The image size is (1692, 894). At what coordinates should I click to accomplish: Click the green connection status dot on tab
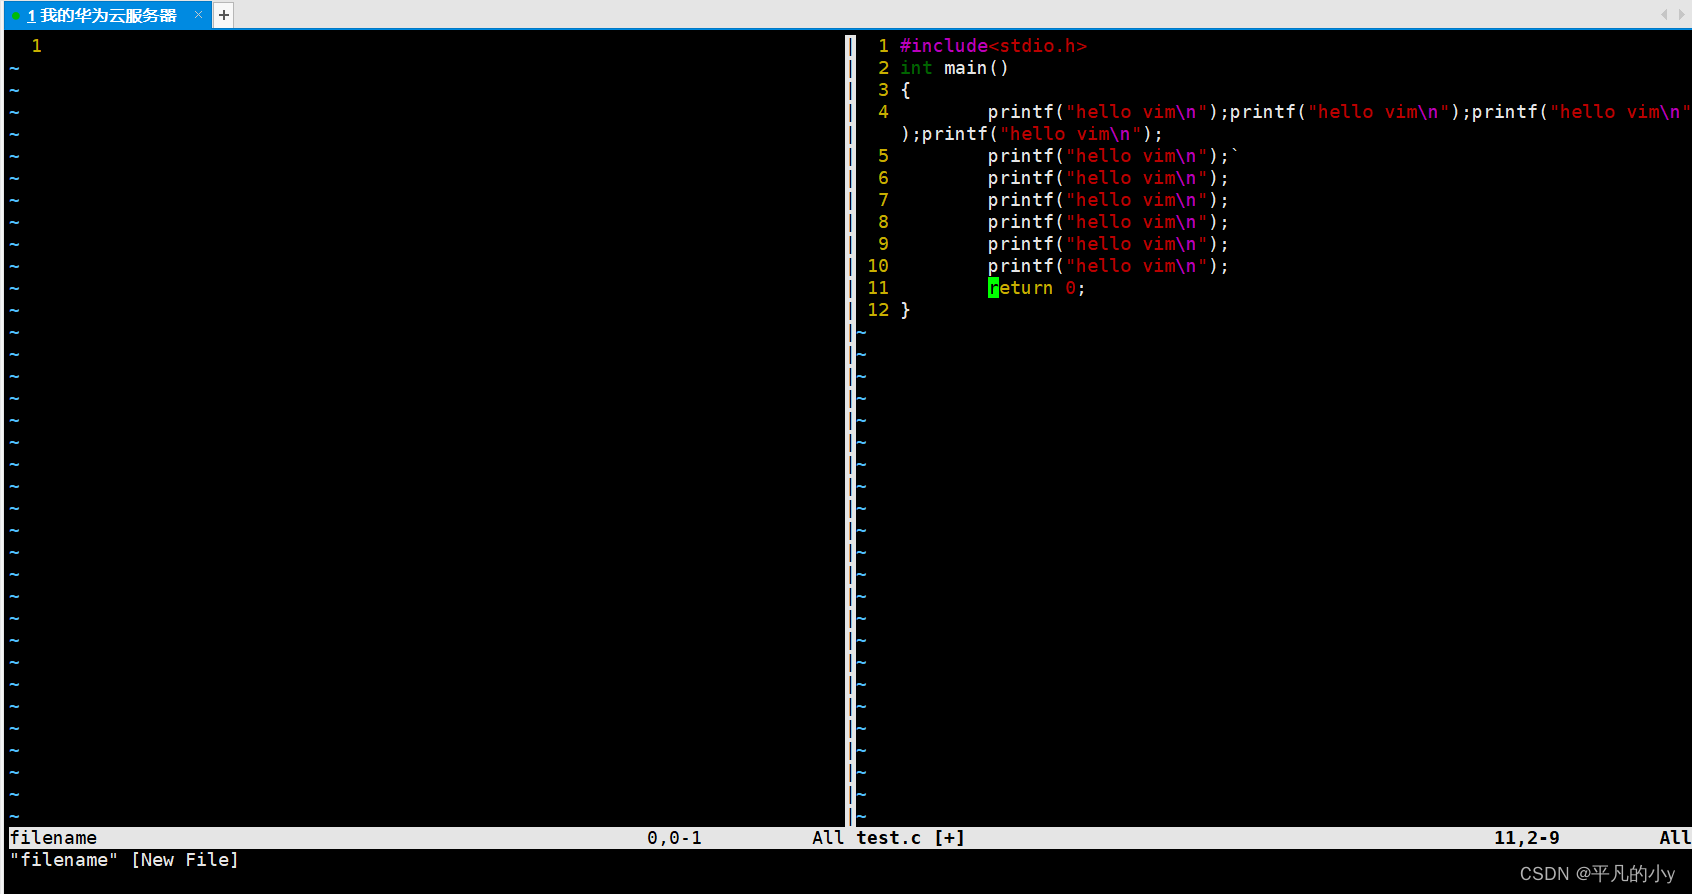click(x=16, y=16)
